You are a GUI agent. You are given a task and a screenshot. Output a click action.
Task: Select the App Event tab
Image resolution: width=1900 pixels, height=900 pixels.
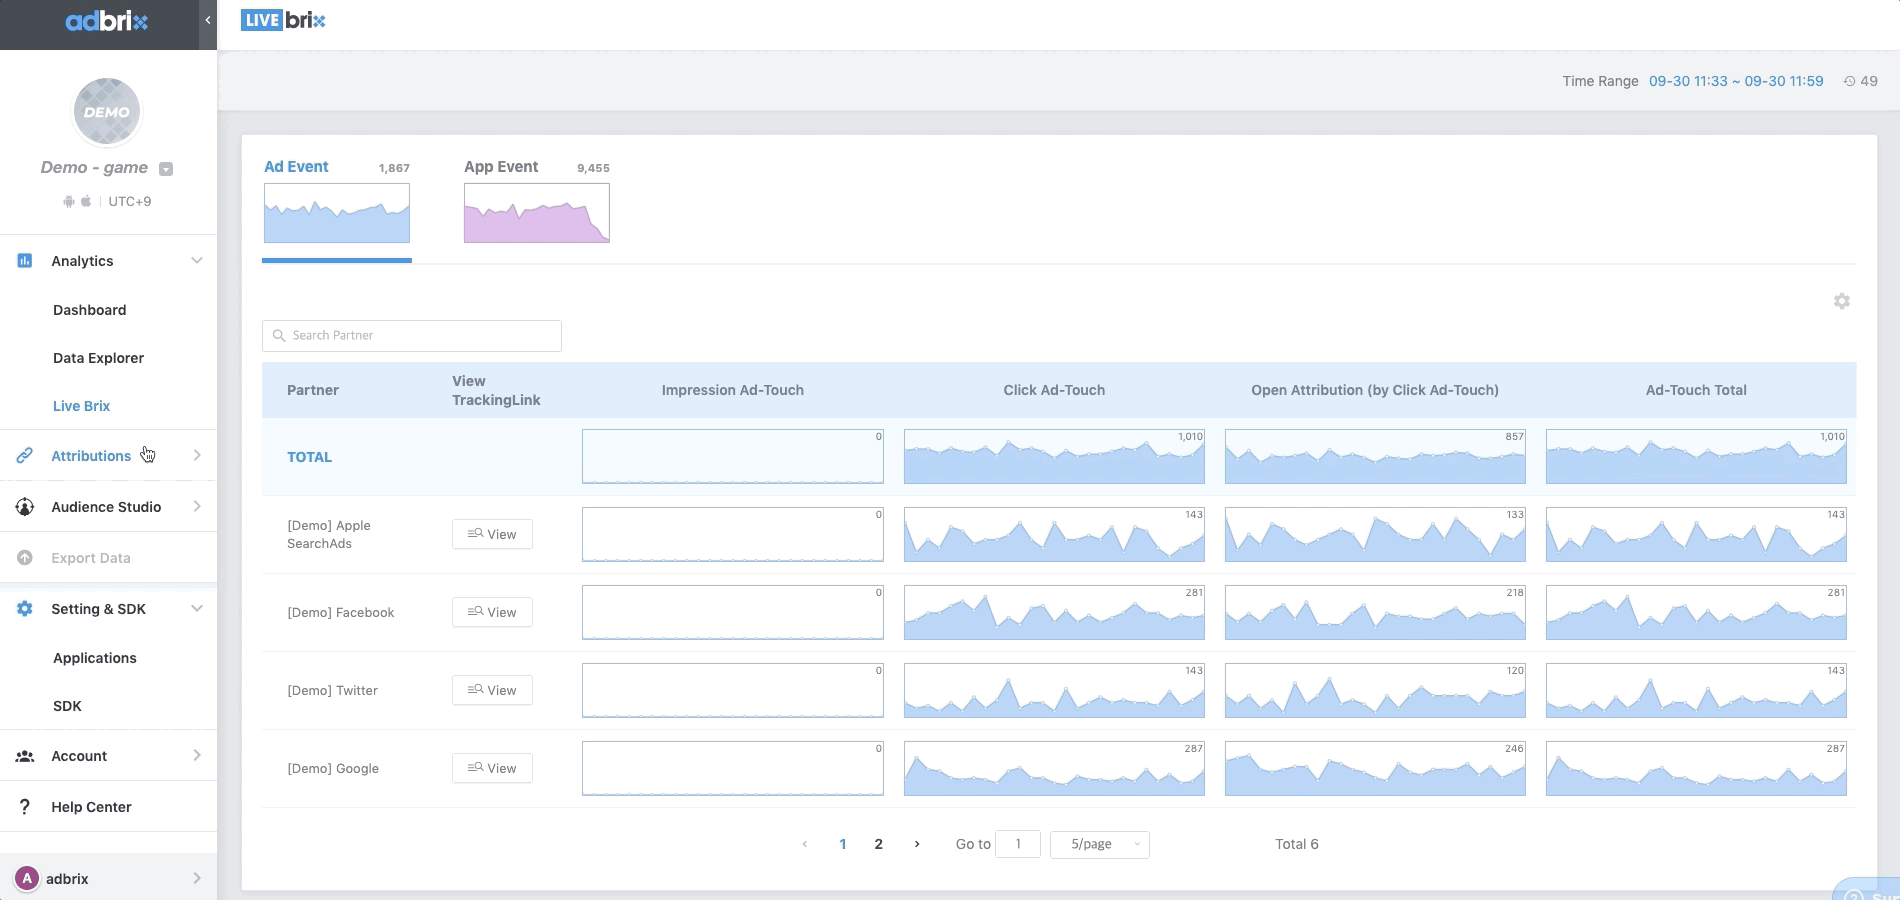[501, 167]
